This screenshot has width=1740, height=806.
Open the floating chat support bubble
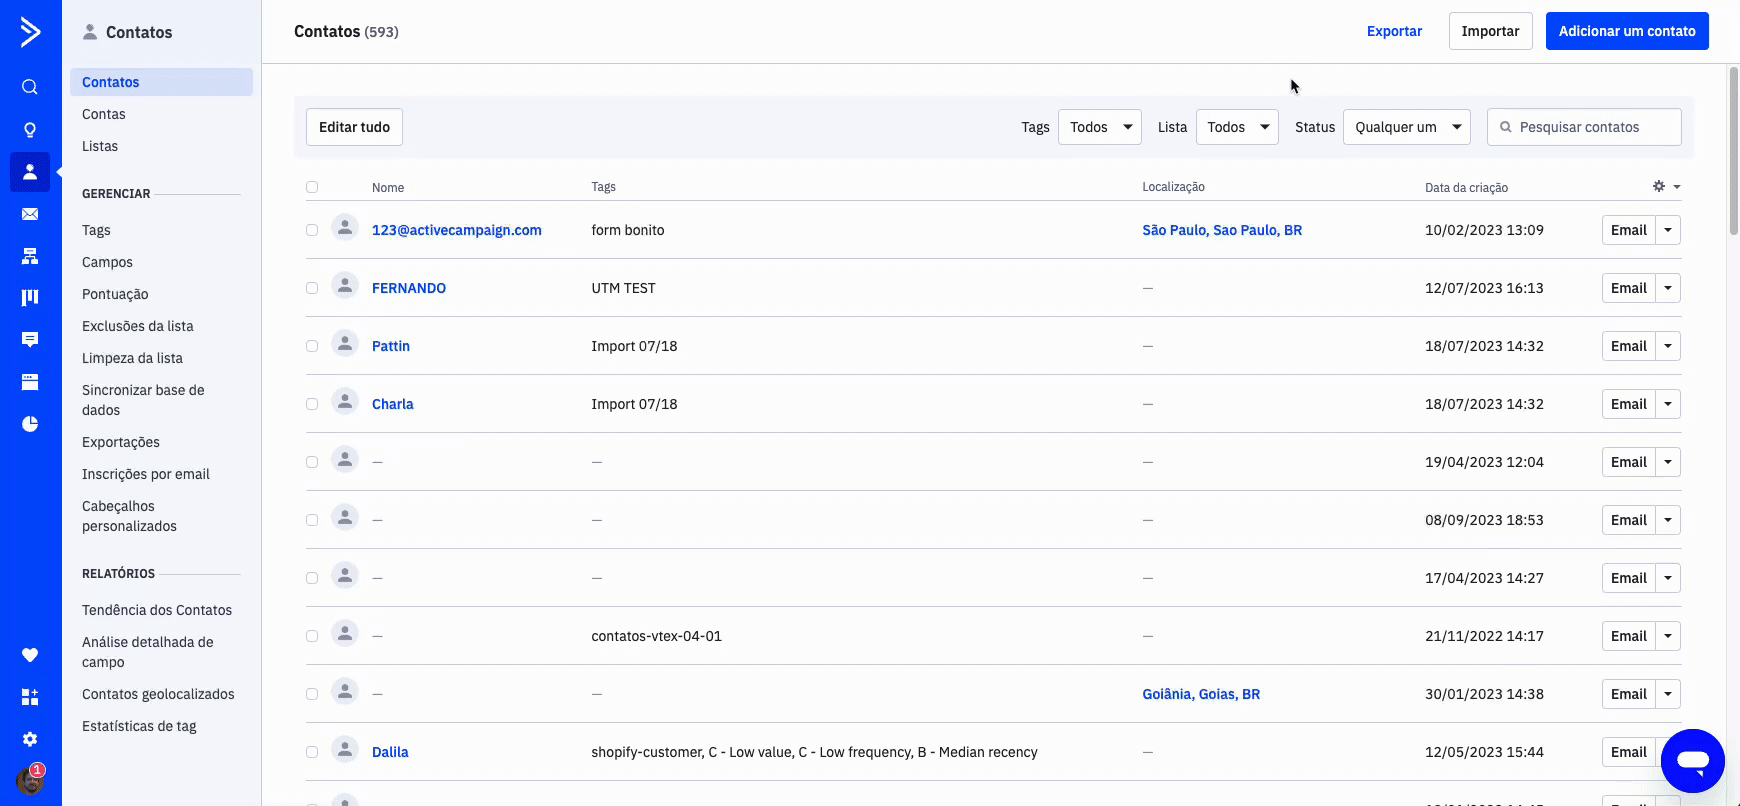pyautogui.click(x=1692, y=761)
